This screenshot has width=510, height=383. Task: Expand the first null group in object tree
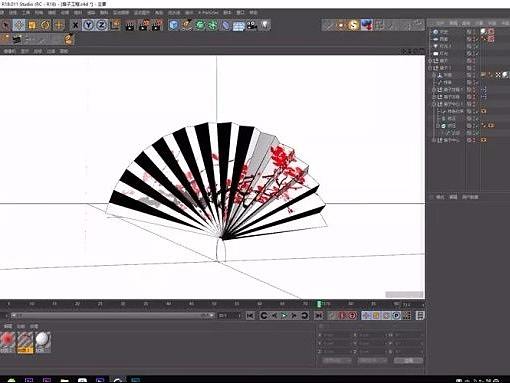(x=431, y=61)
